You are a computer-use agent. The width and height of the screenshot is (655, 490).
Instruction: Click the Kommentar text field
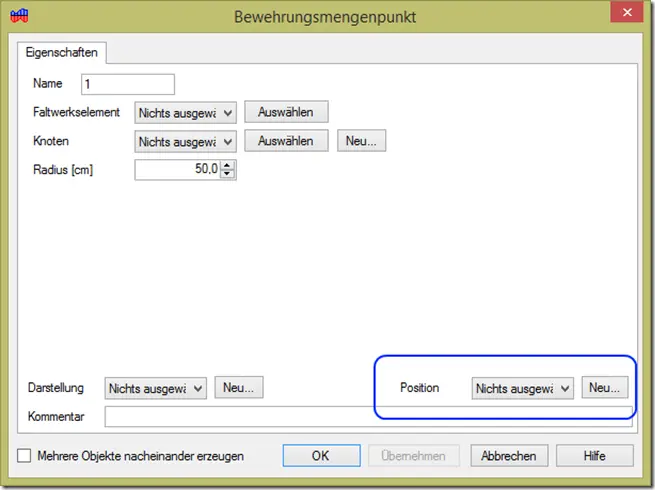(x=368, y=416)
